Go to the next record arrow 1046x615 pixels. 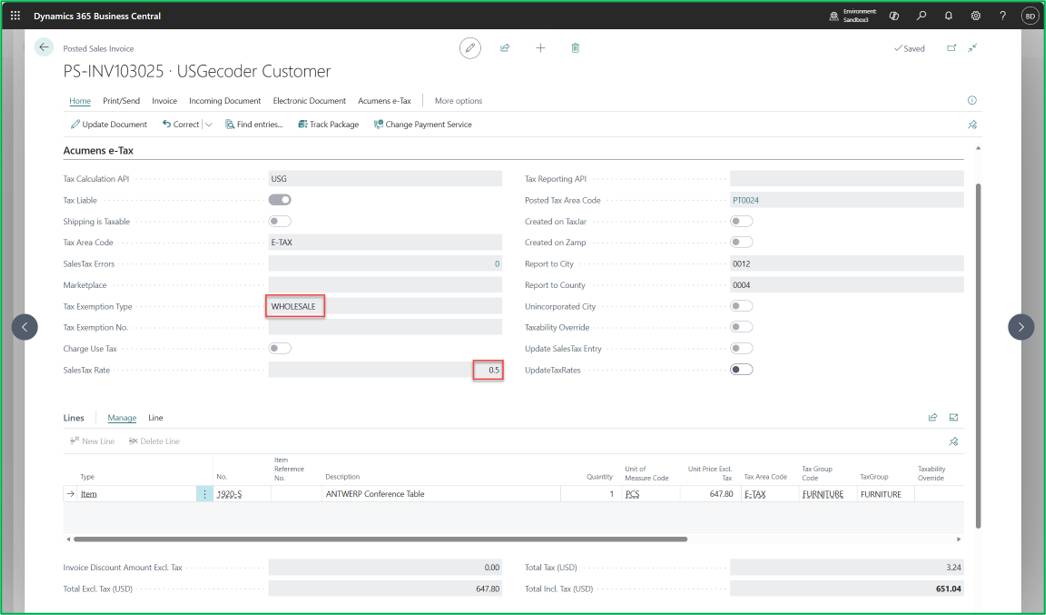(1021, 327)
